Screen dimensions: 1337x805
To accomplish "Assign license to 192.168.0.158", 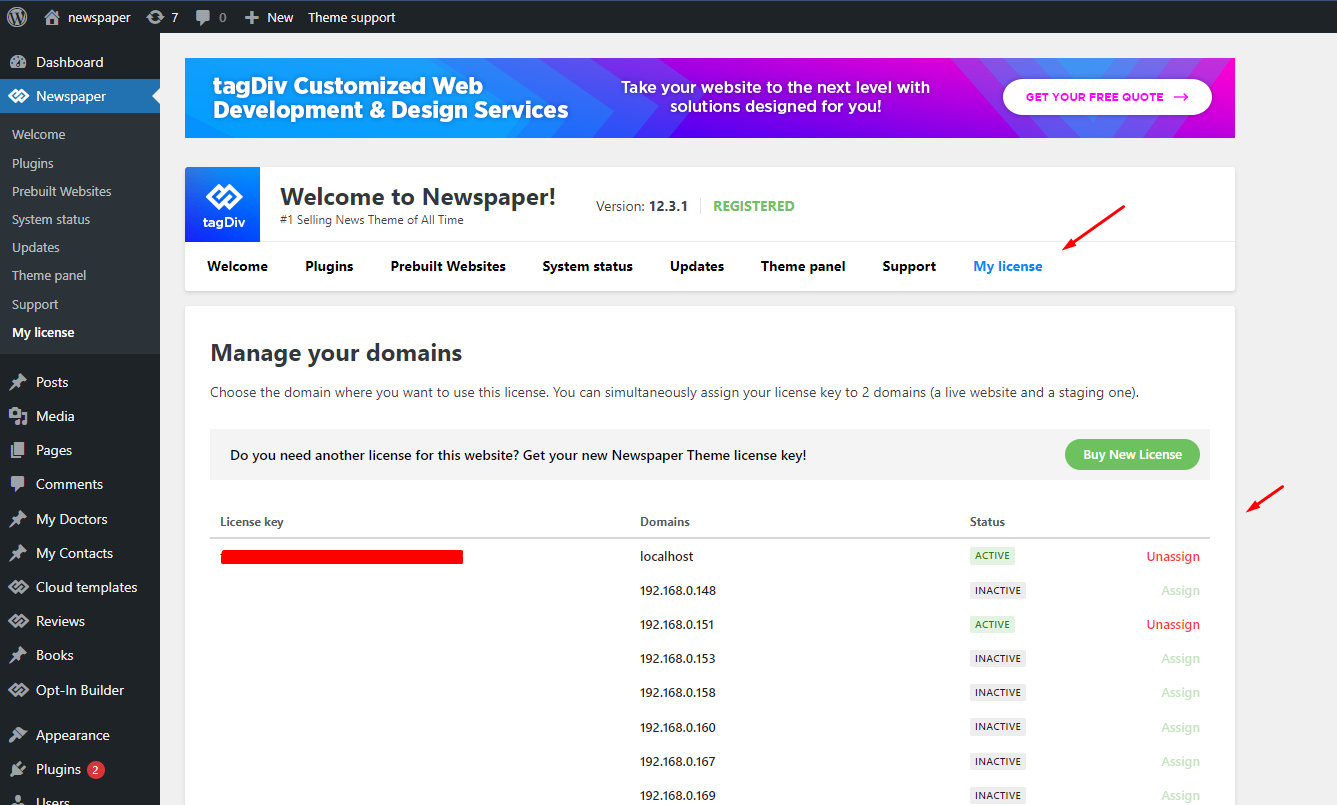I will 1180,692.
